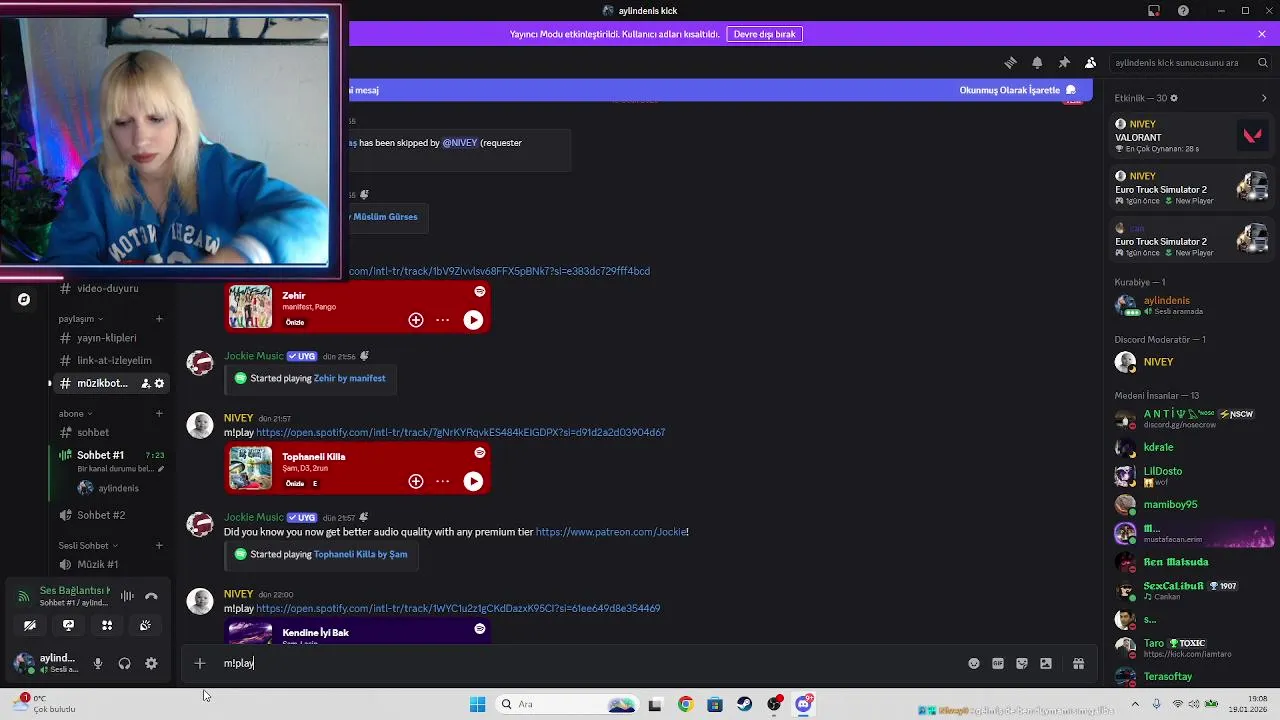This screenshot has width=1280, height=720.
Task: Open NIVEY in Discord Moderatör list
Action: coord(1191,362)
